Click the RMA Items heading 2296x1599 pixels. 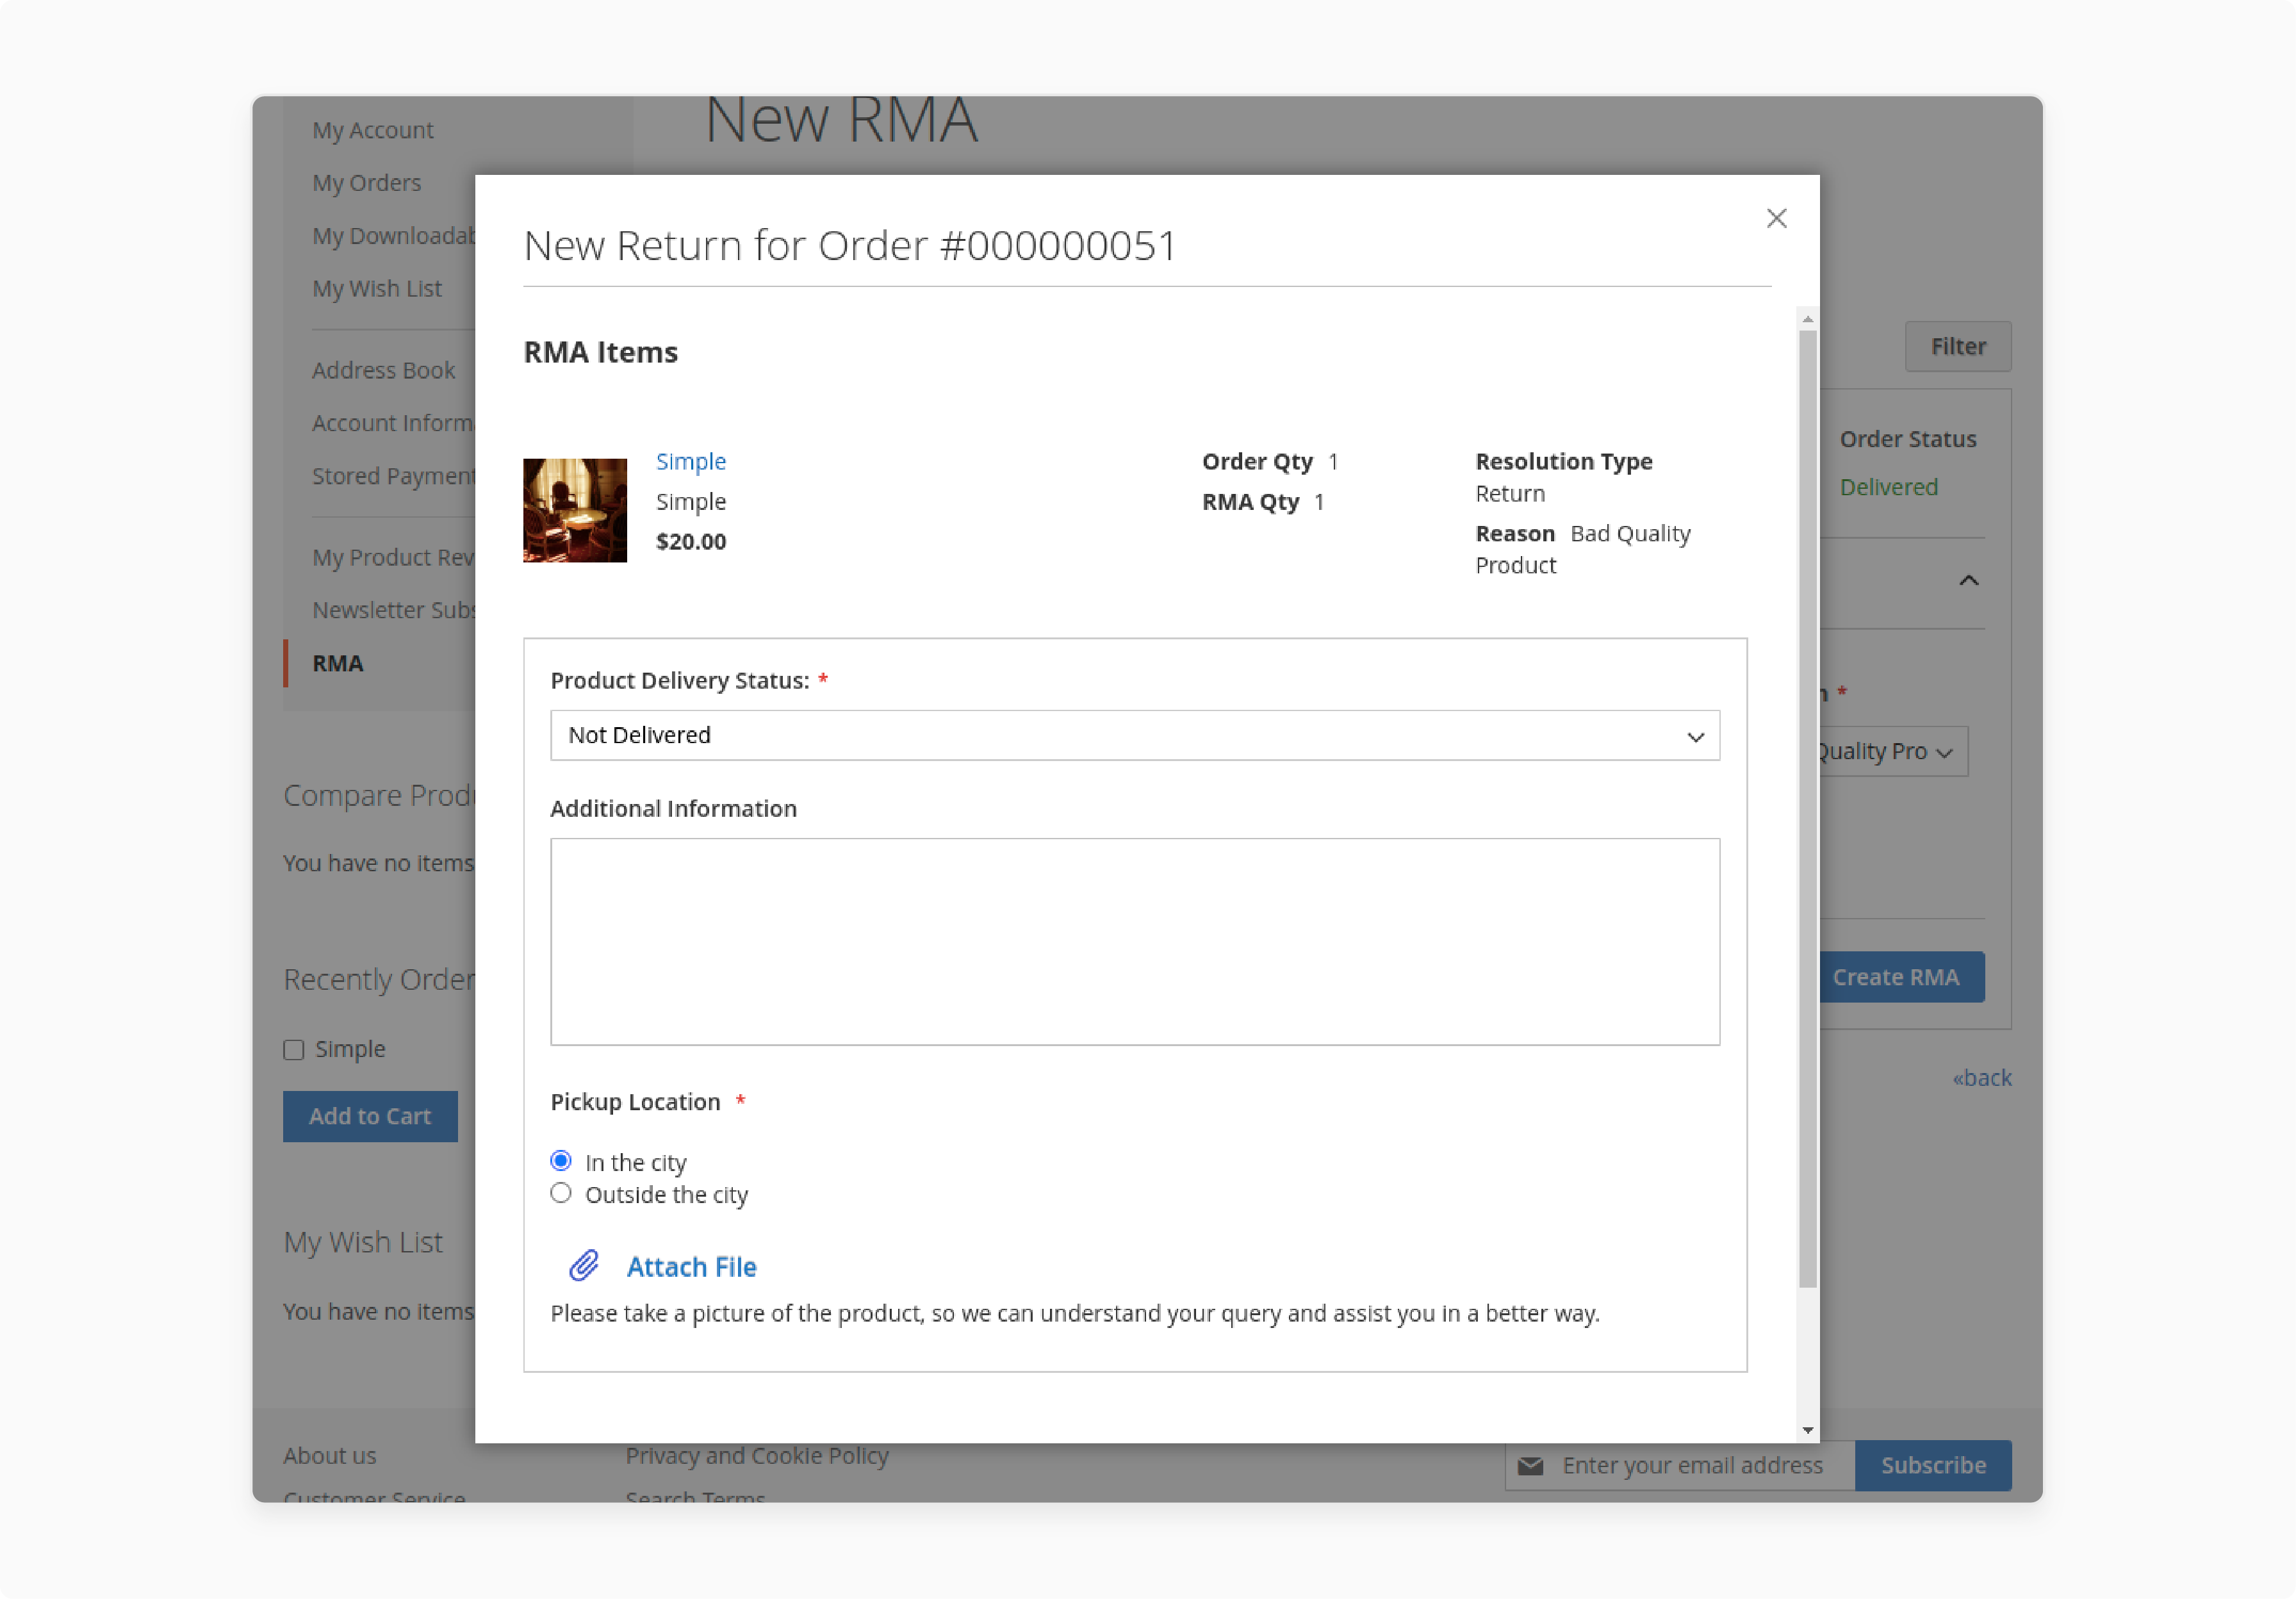(601, 352)
